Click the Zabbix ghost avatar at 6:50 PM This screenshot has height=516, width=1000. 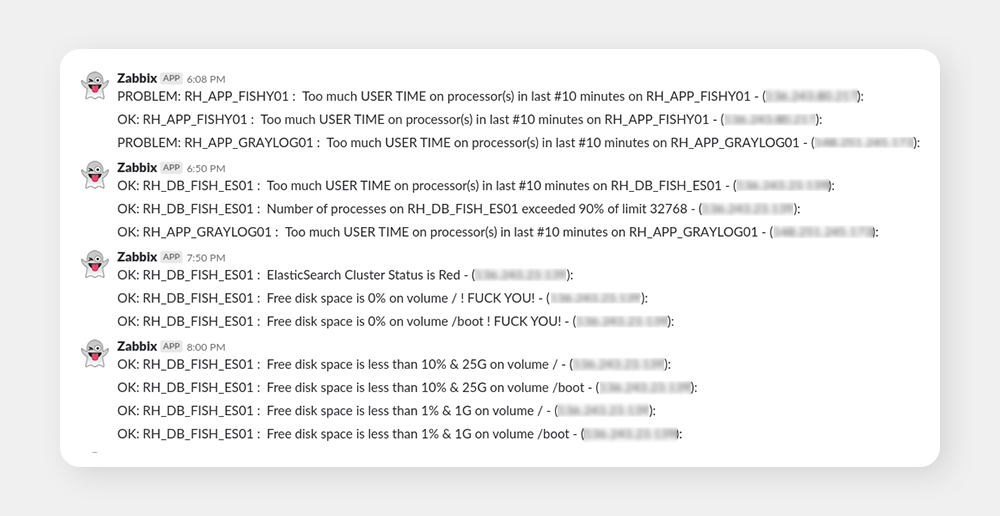point(94,174)
